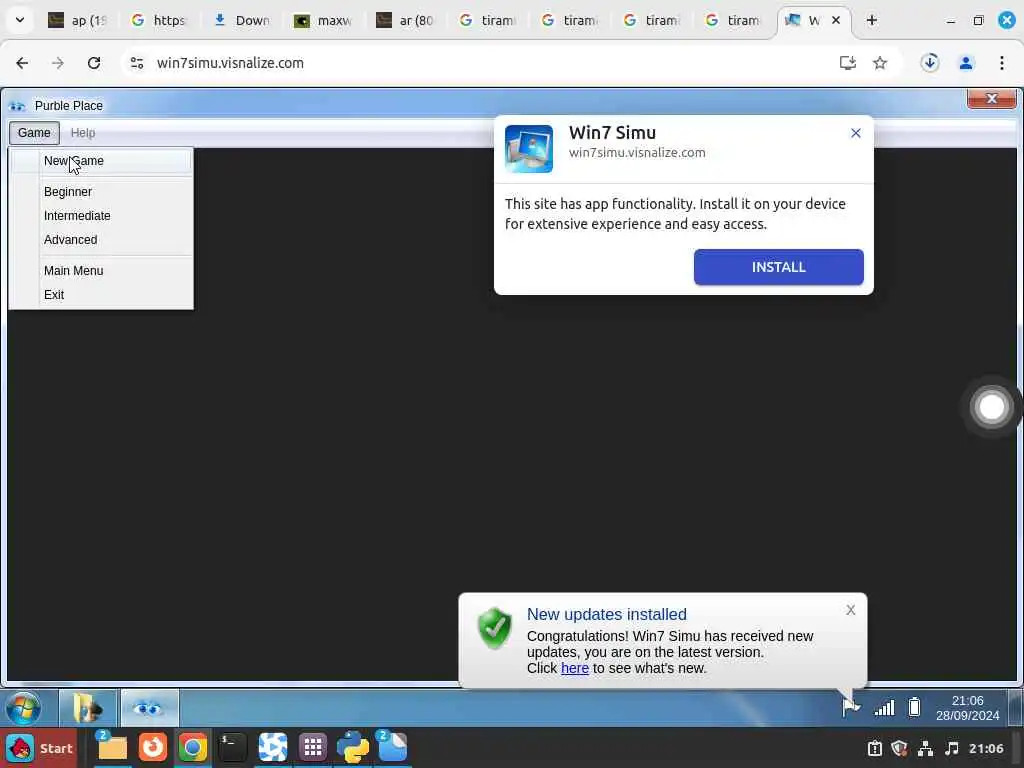Open the network connections tray icon
Viewport: 1024px width, 768px height.
click(925, 748)
